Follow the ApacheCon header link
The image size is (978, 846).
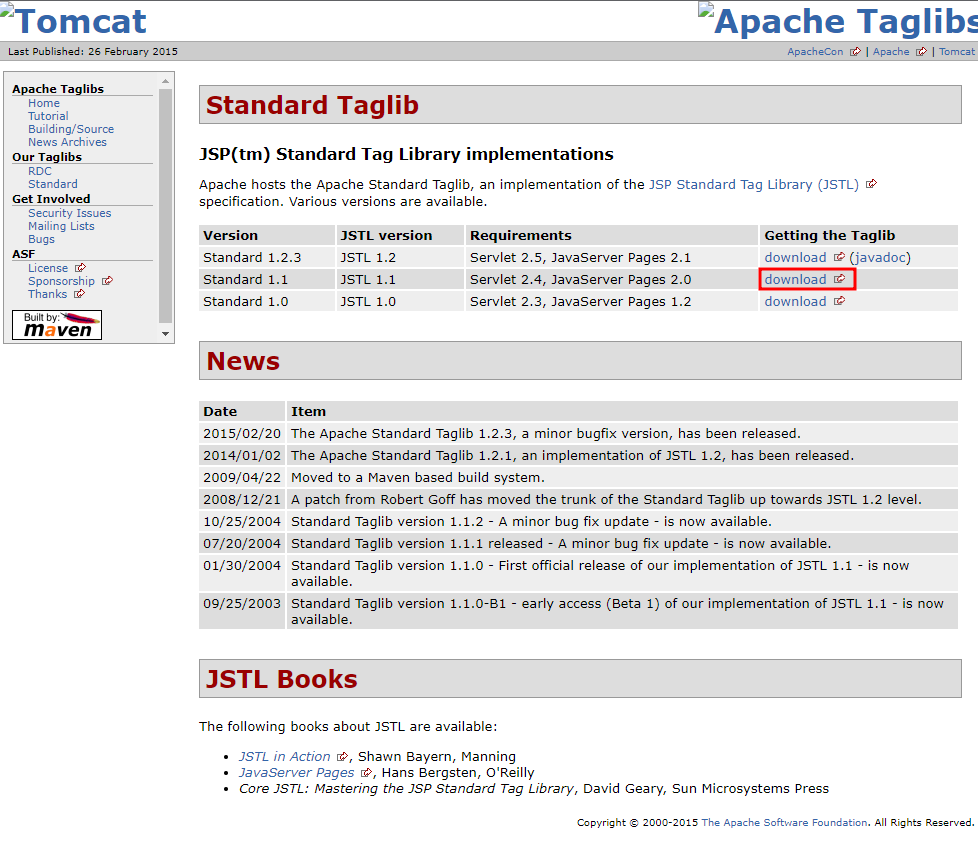coord(815,52)
